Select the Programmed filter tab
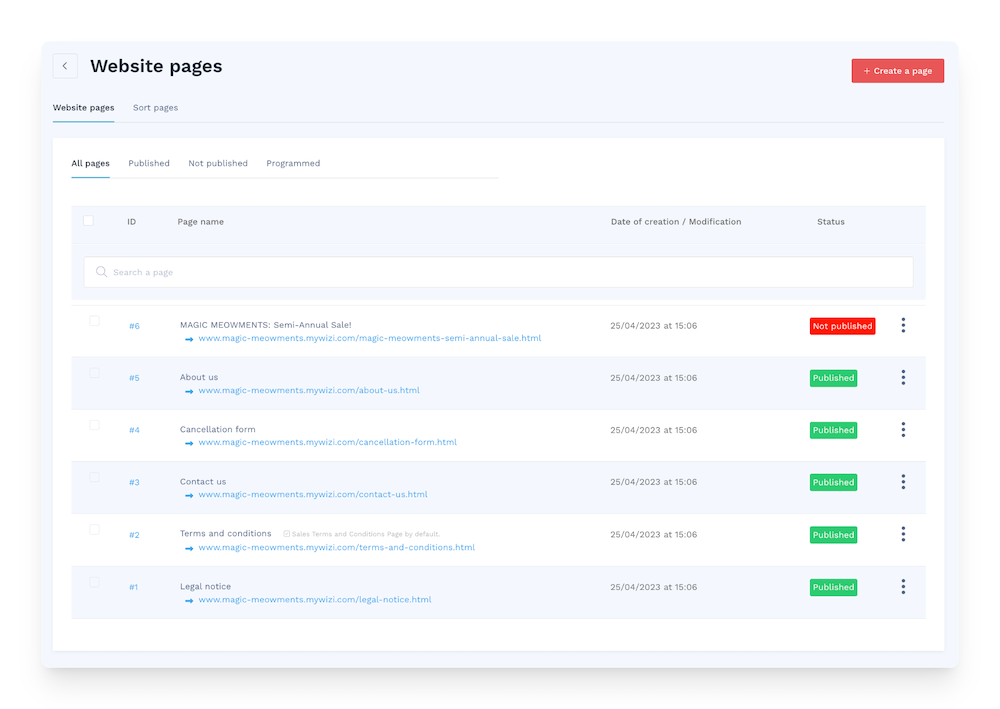 293,163
